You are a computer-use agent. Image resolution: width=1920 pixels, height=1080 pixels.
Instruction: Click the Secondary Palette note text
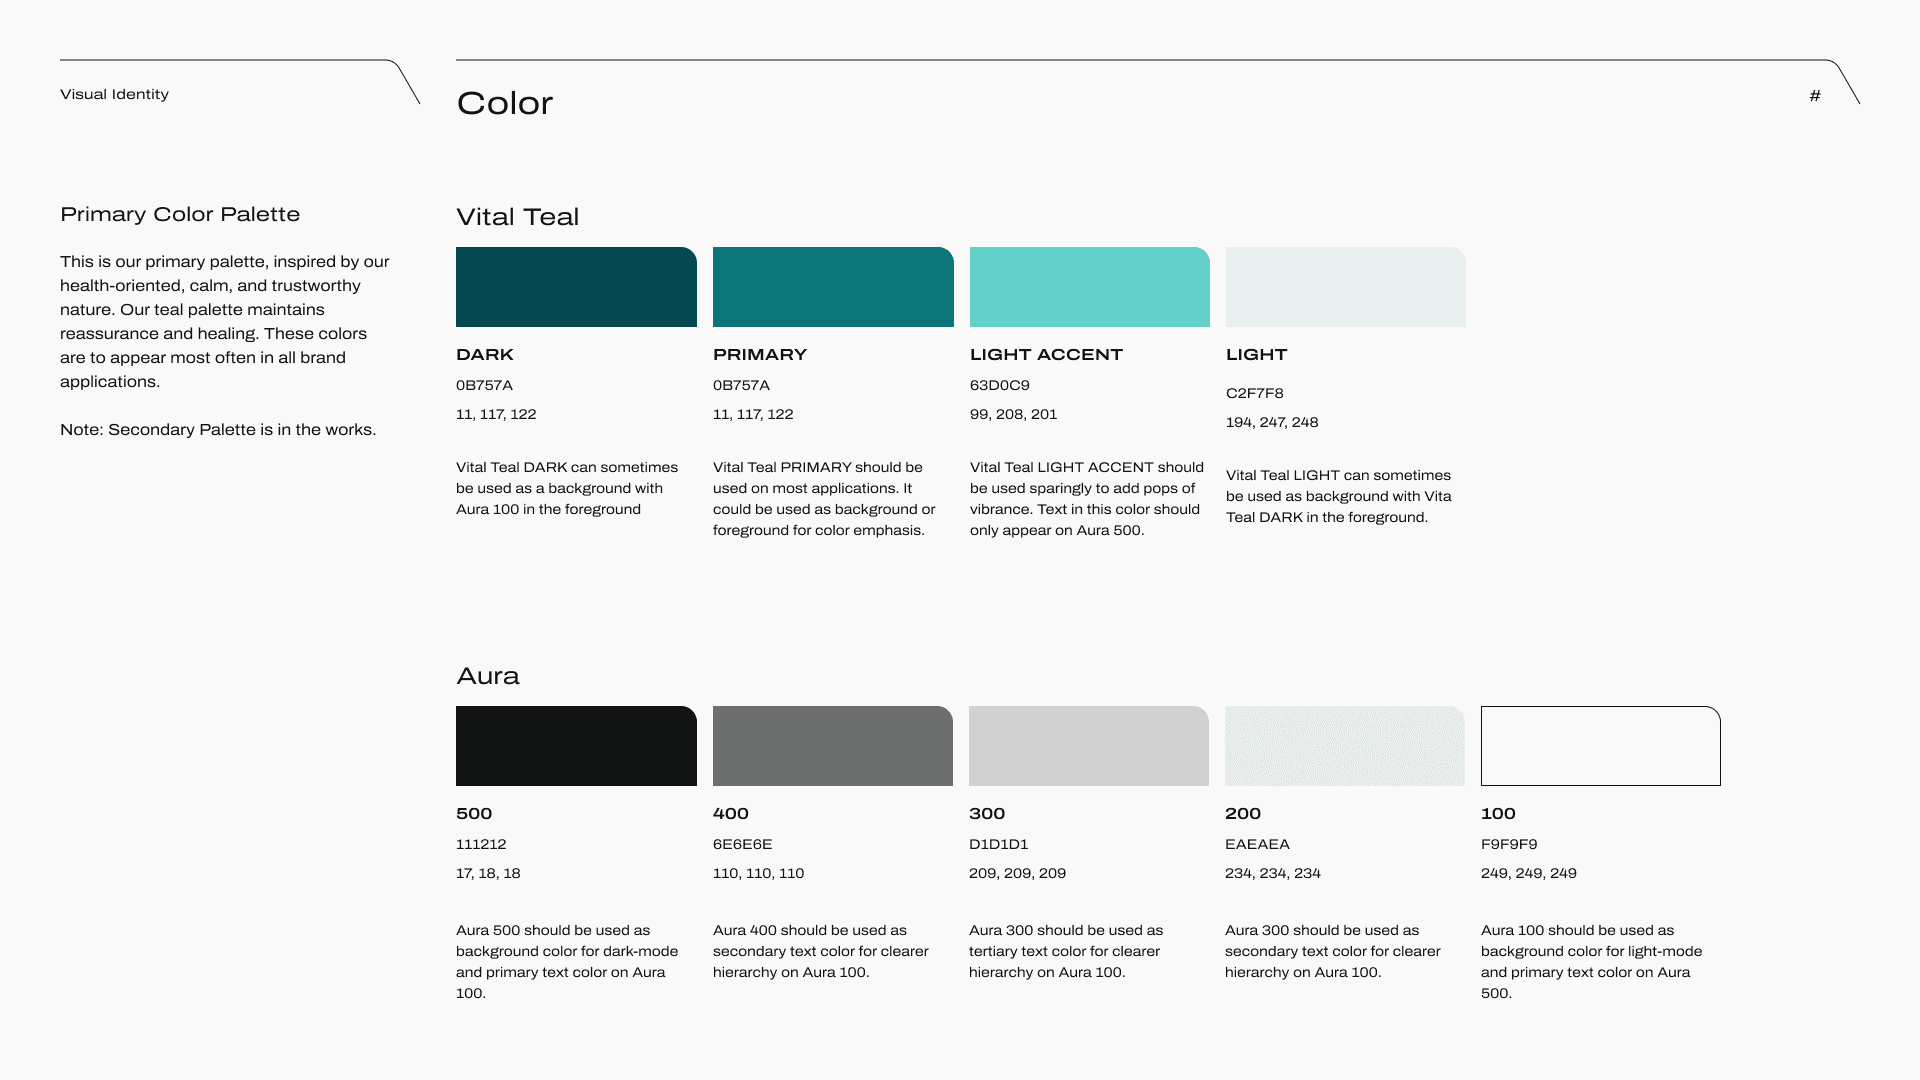(218, 429)
